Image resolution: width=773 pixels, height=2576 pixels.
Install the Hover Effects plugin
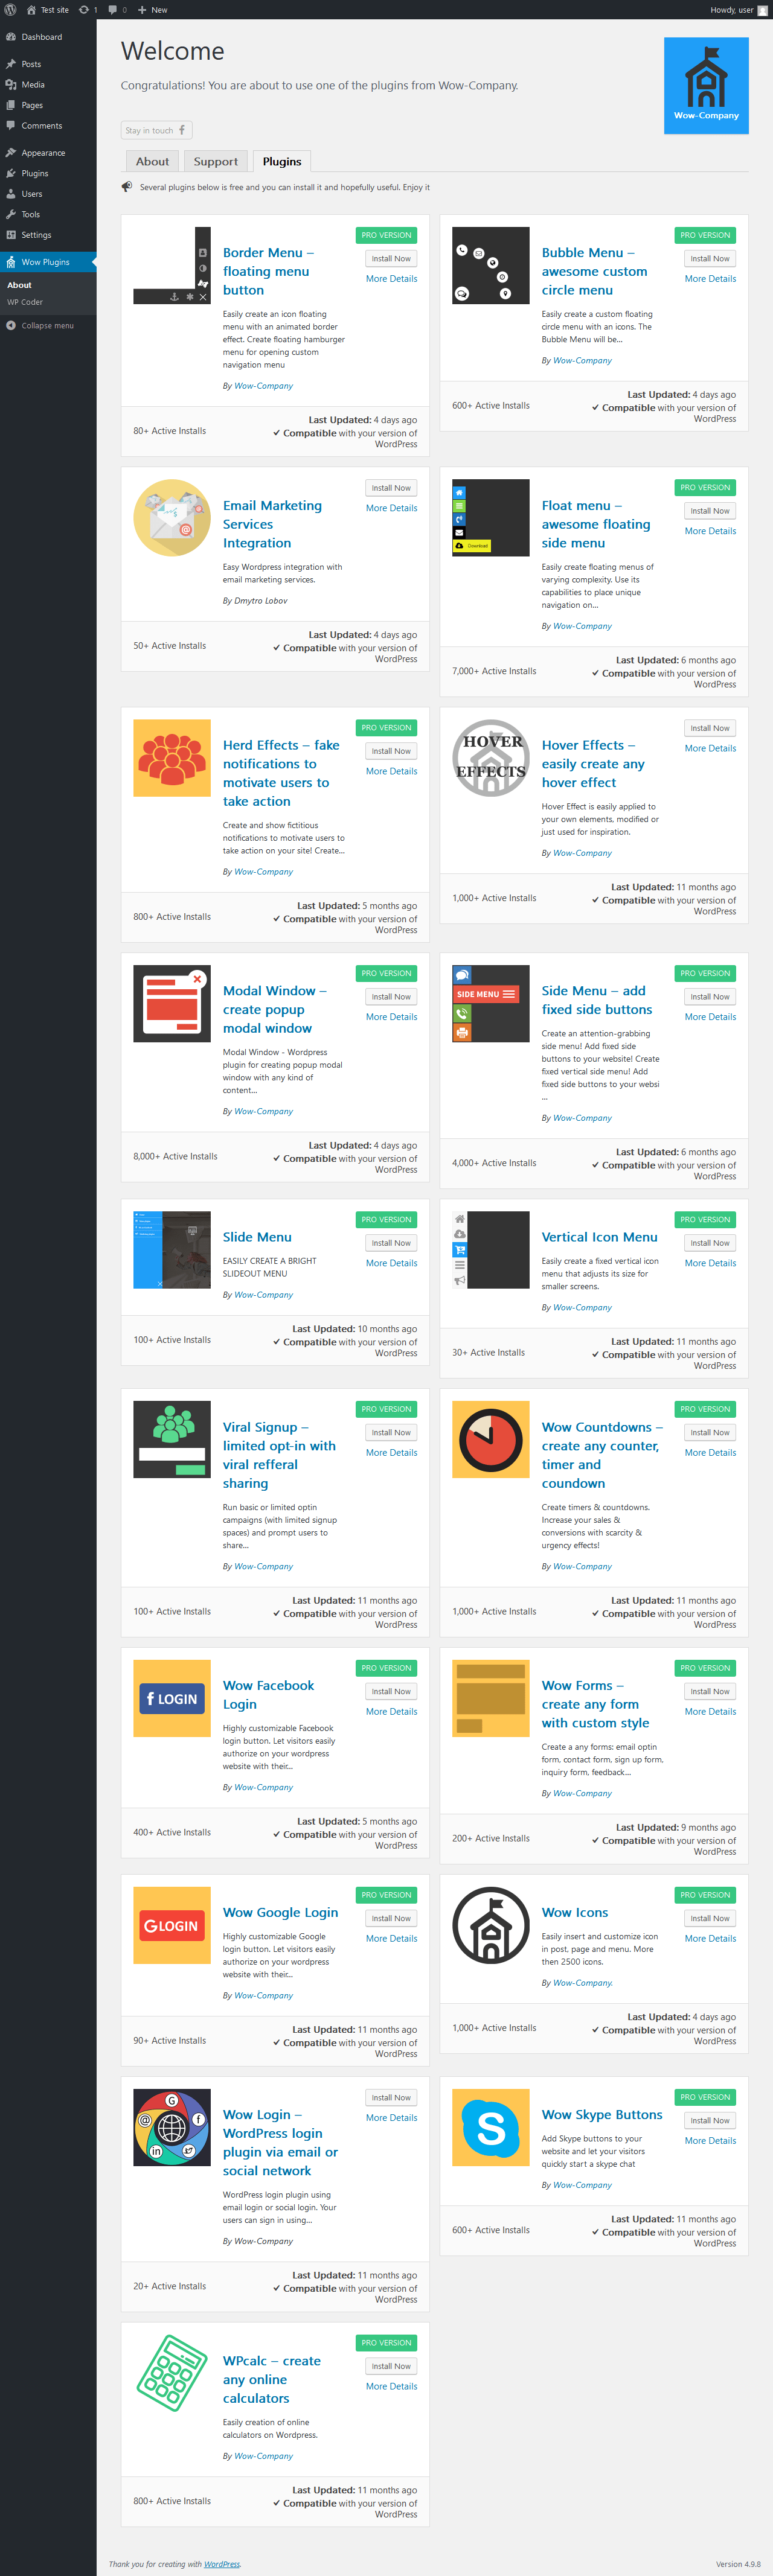[x=710, y=728]
